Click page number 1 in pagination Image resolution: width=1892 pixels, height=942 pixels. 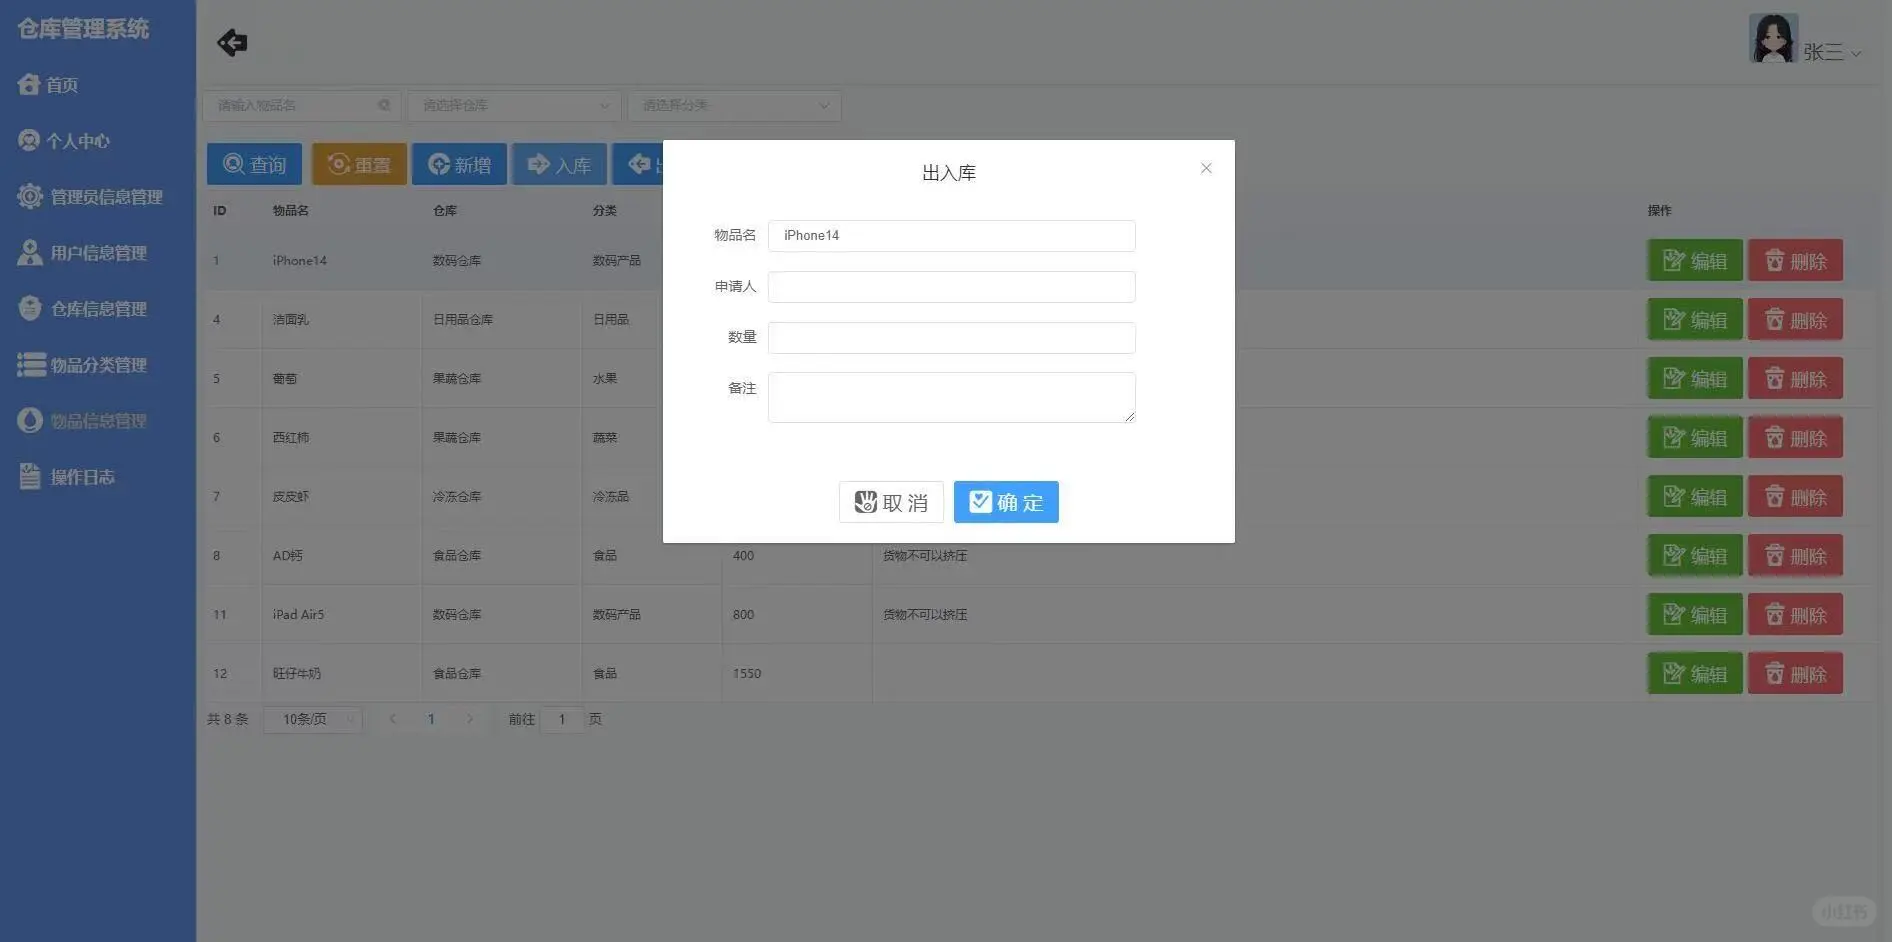tap(431, 718)
